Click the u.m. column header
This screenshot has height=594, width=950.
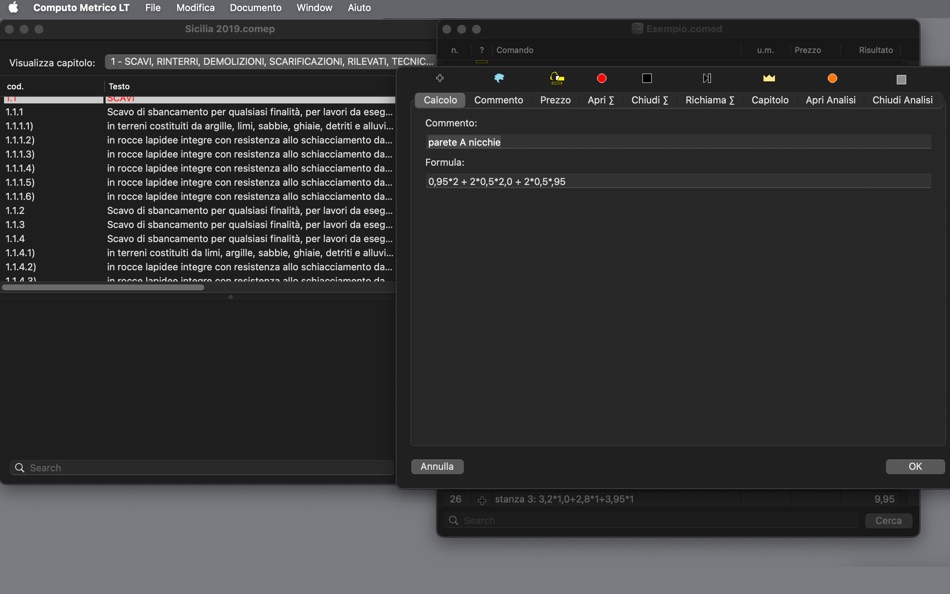[x=765, y=50]
